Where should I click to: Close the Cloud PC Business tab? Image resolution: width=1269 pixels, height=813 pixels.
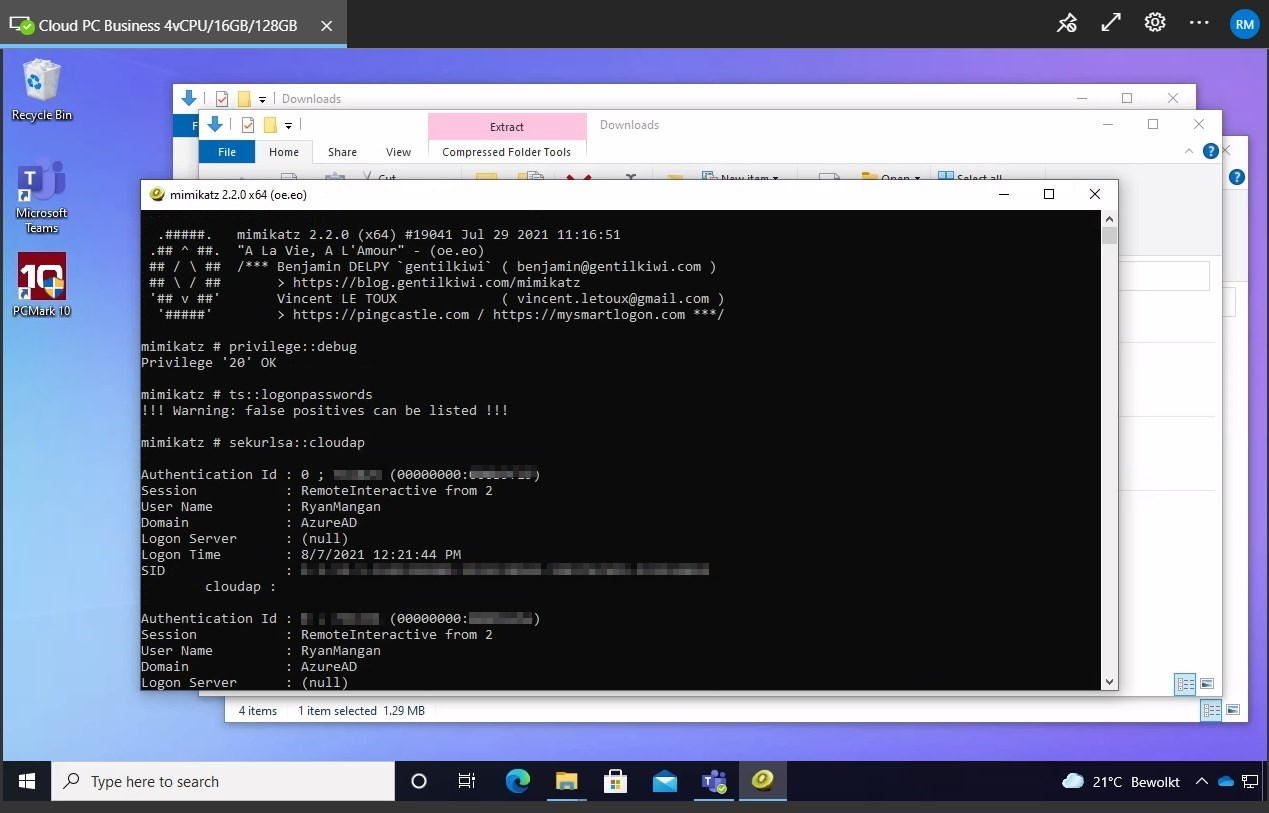(x=327, y=25)
